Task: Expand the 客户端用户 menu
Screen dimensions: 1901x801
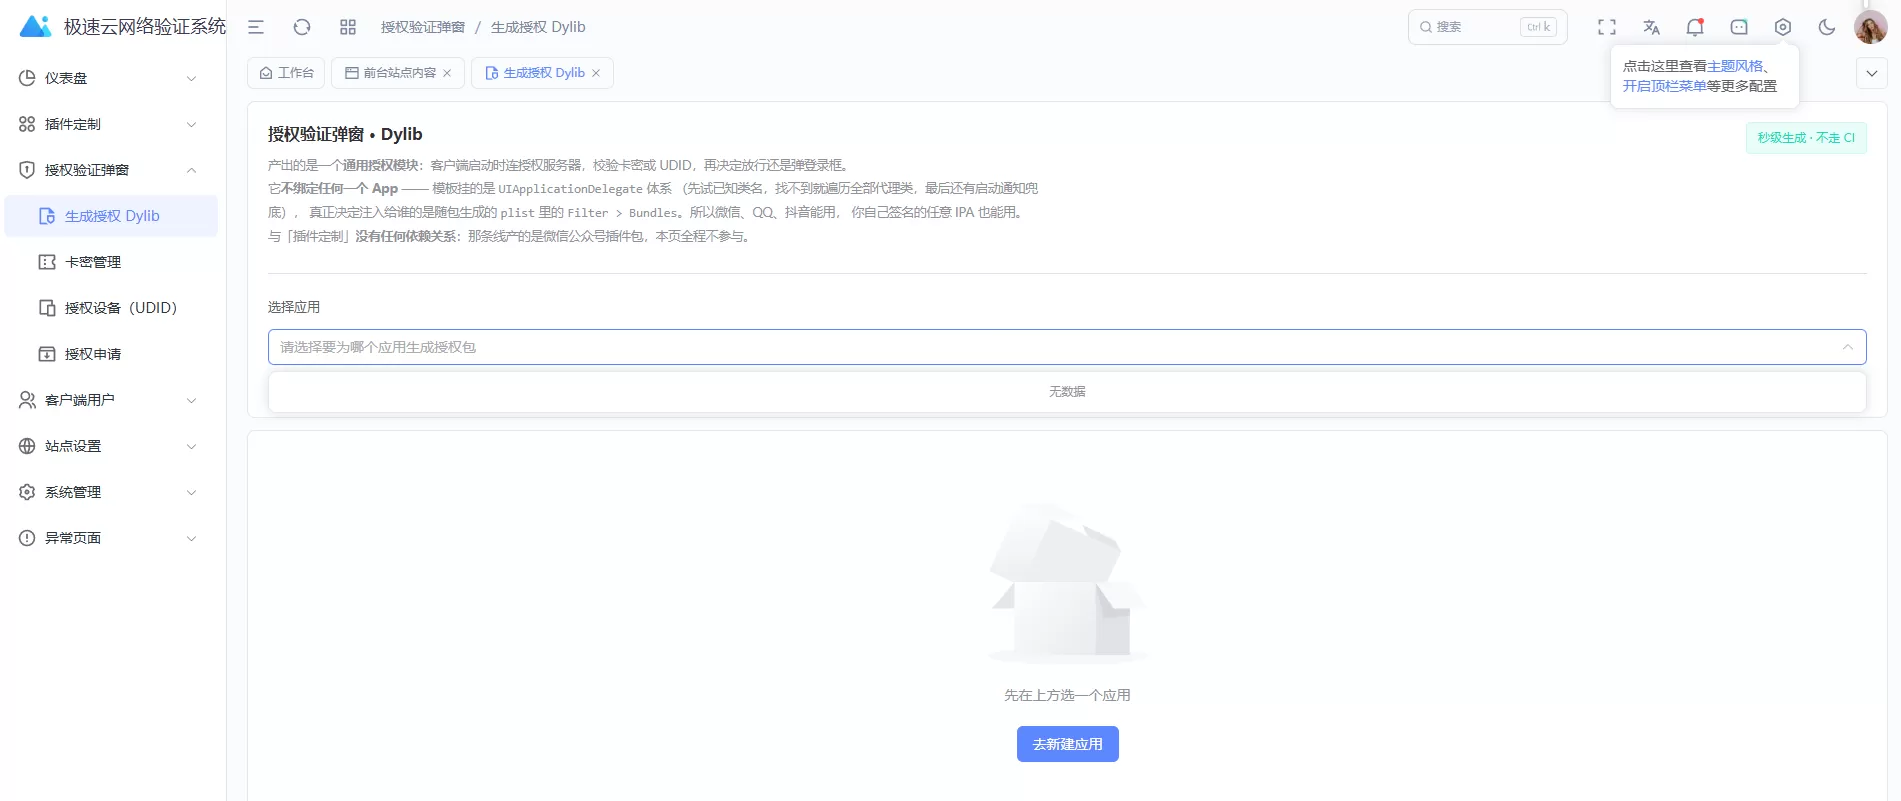Action: pyautogui.click(x=109, y=400)
